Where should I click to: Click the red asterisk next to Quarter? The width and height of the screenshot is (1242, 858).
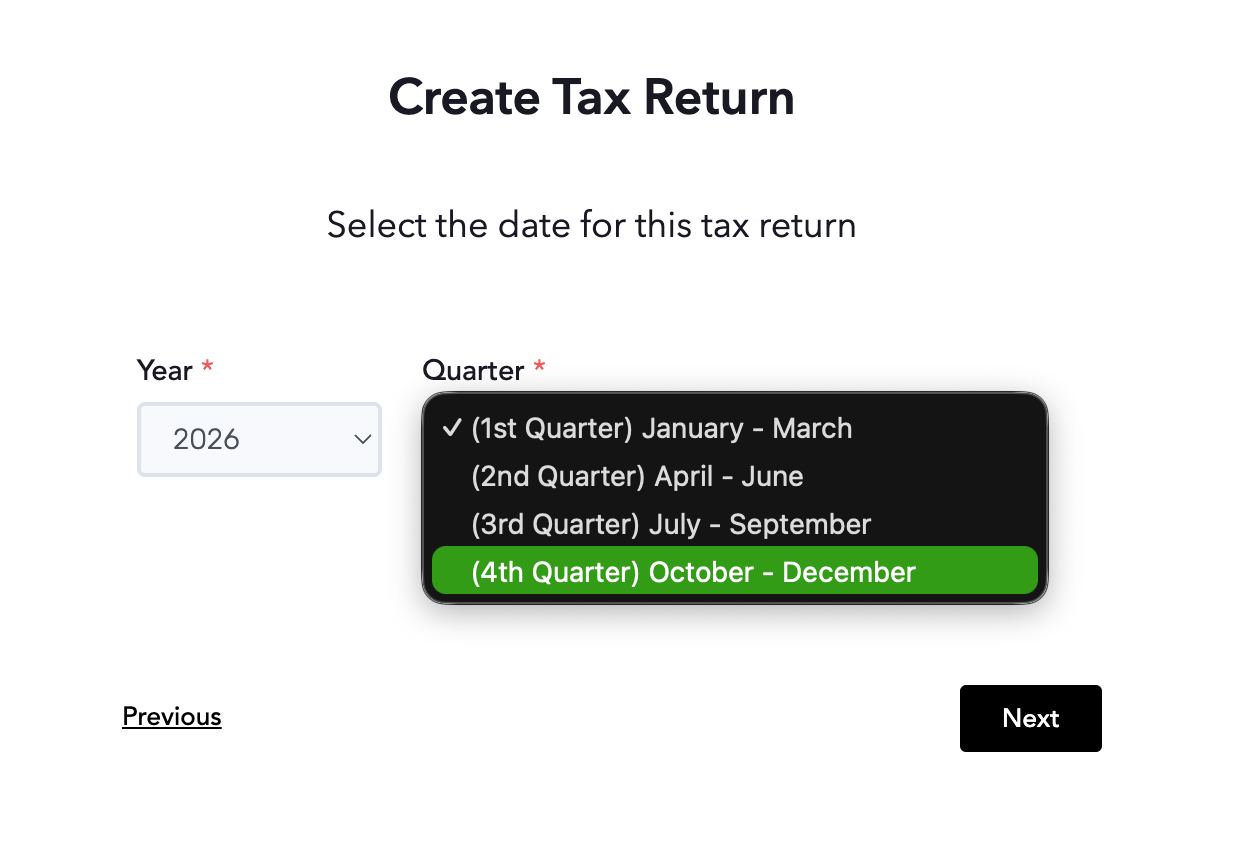coord(539,368)
